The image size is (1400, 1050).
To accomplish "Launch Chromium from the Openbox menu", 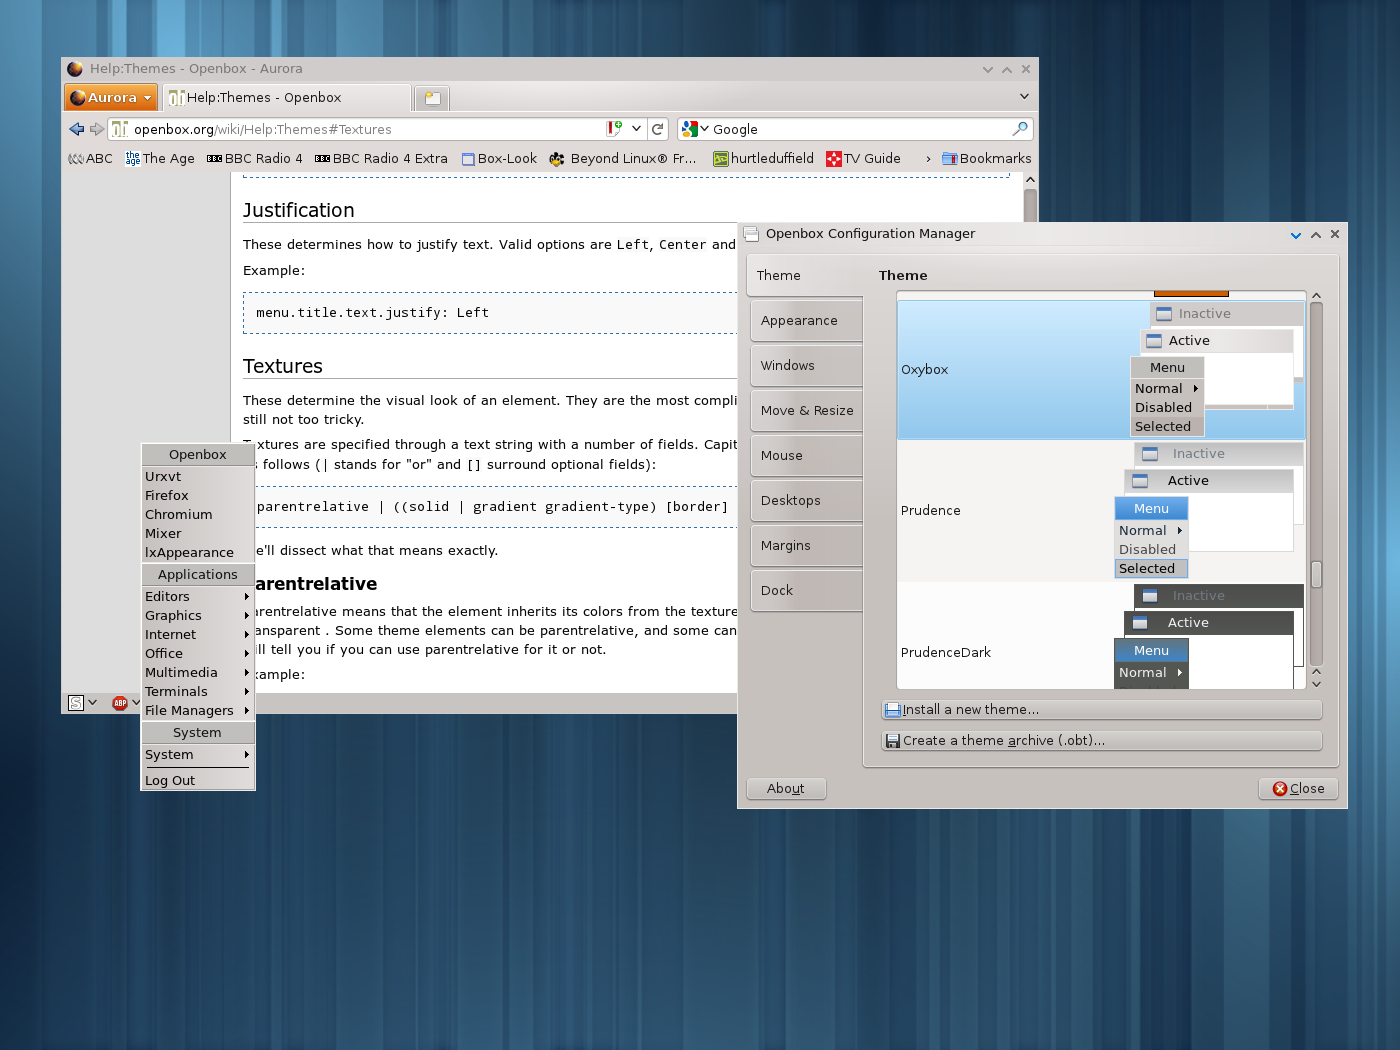I will [x=198, y=515].
